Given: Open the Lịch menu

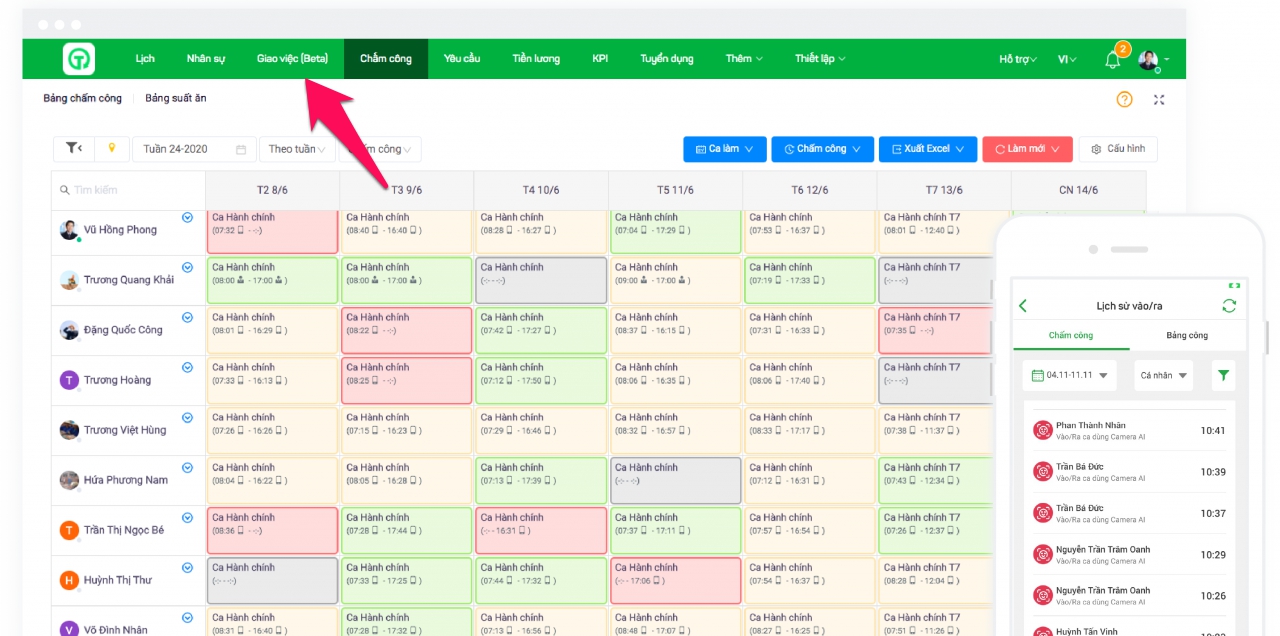Looking at the screenshot, I should (x=145, y=59).
